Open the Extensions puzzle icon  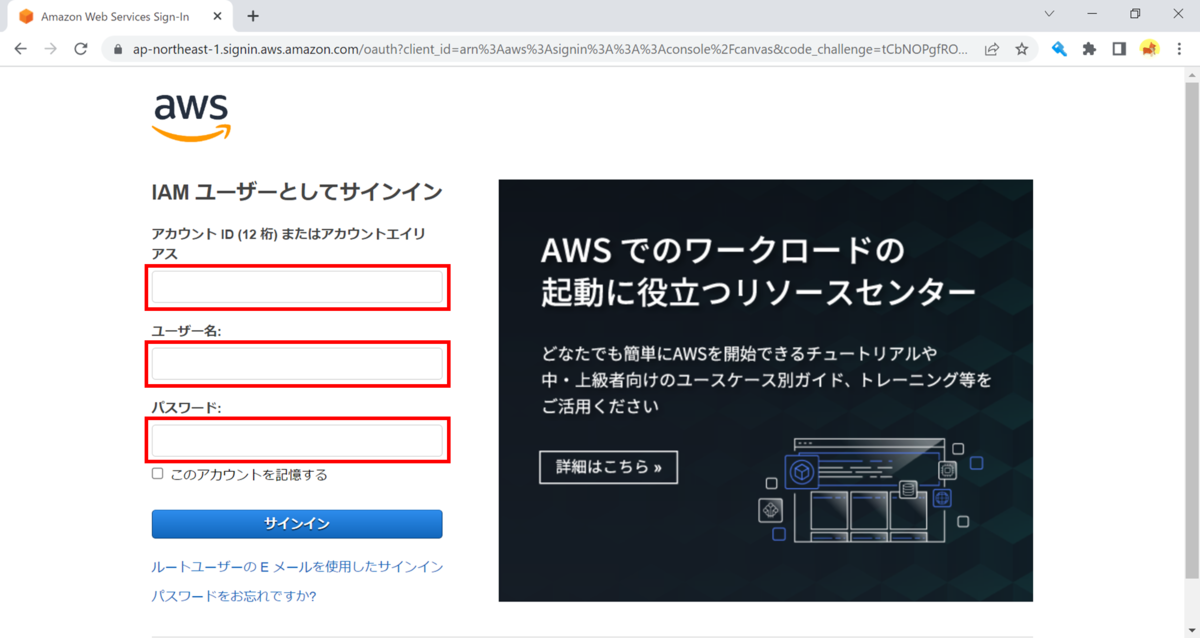pos(1089,48)
